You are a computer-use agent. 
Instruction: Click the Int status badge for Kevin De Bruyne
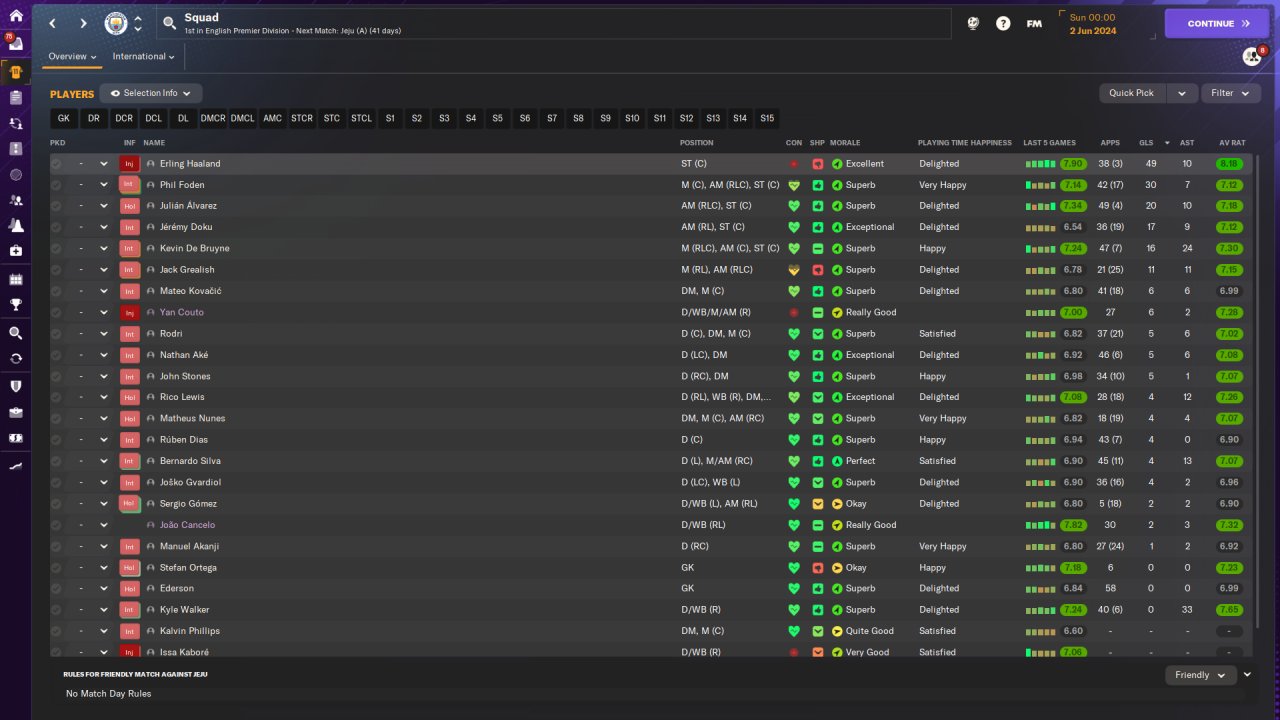[129, 248]
